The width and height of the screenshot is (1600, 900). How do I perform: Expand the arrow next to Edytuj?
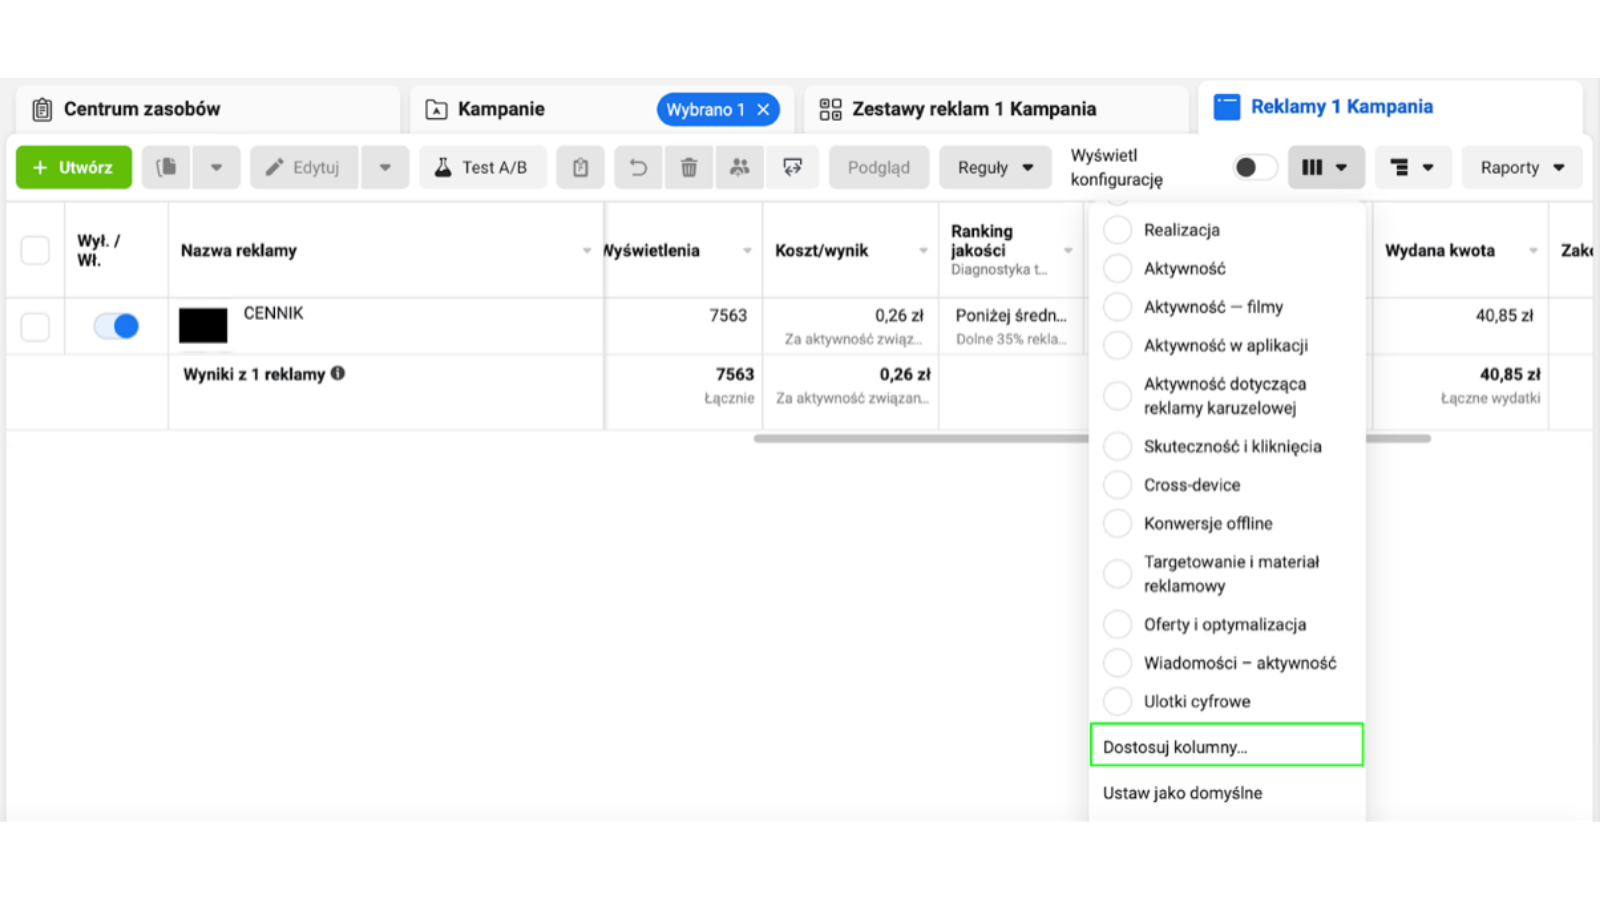385,167
